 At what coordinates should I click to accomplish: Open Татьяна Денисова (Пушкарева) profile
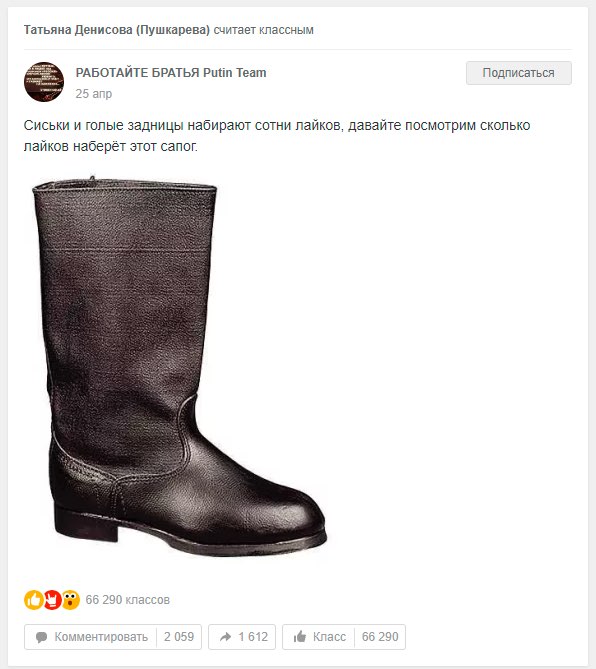pos(117,30)
